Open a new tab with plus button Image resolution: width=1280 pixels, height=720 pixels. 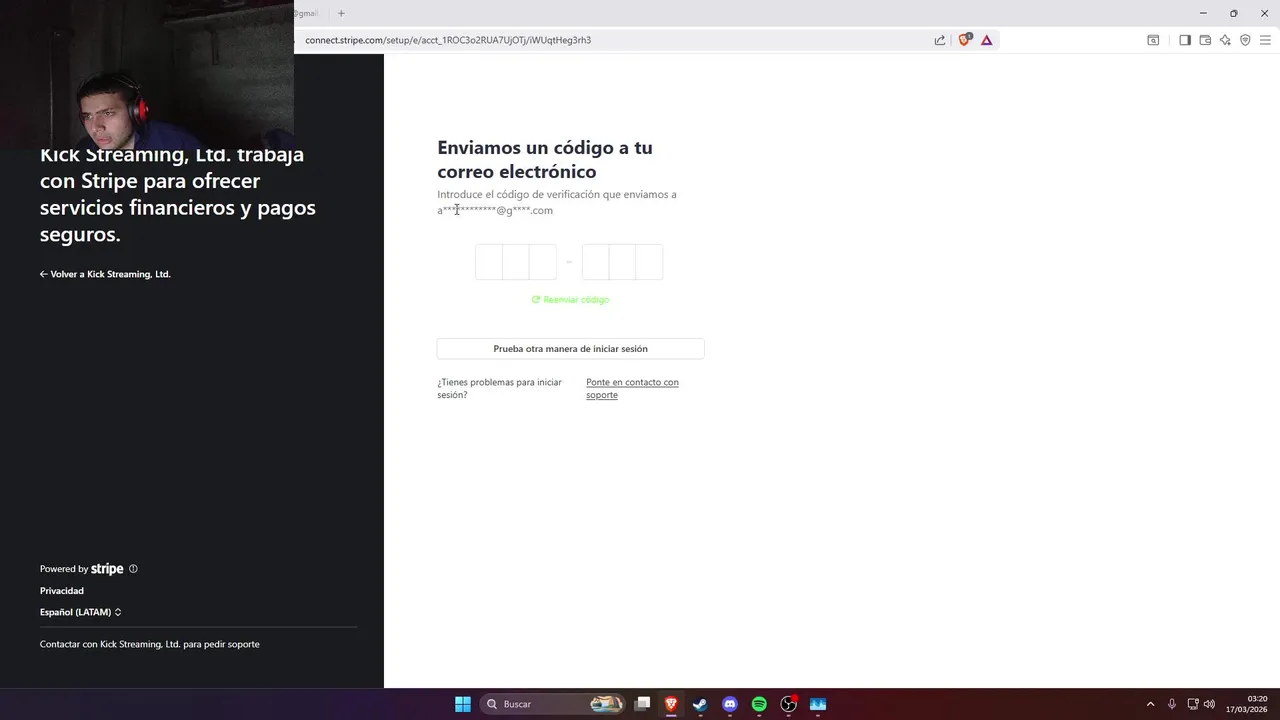(x=341, y=13)
